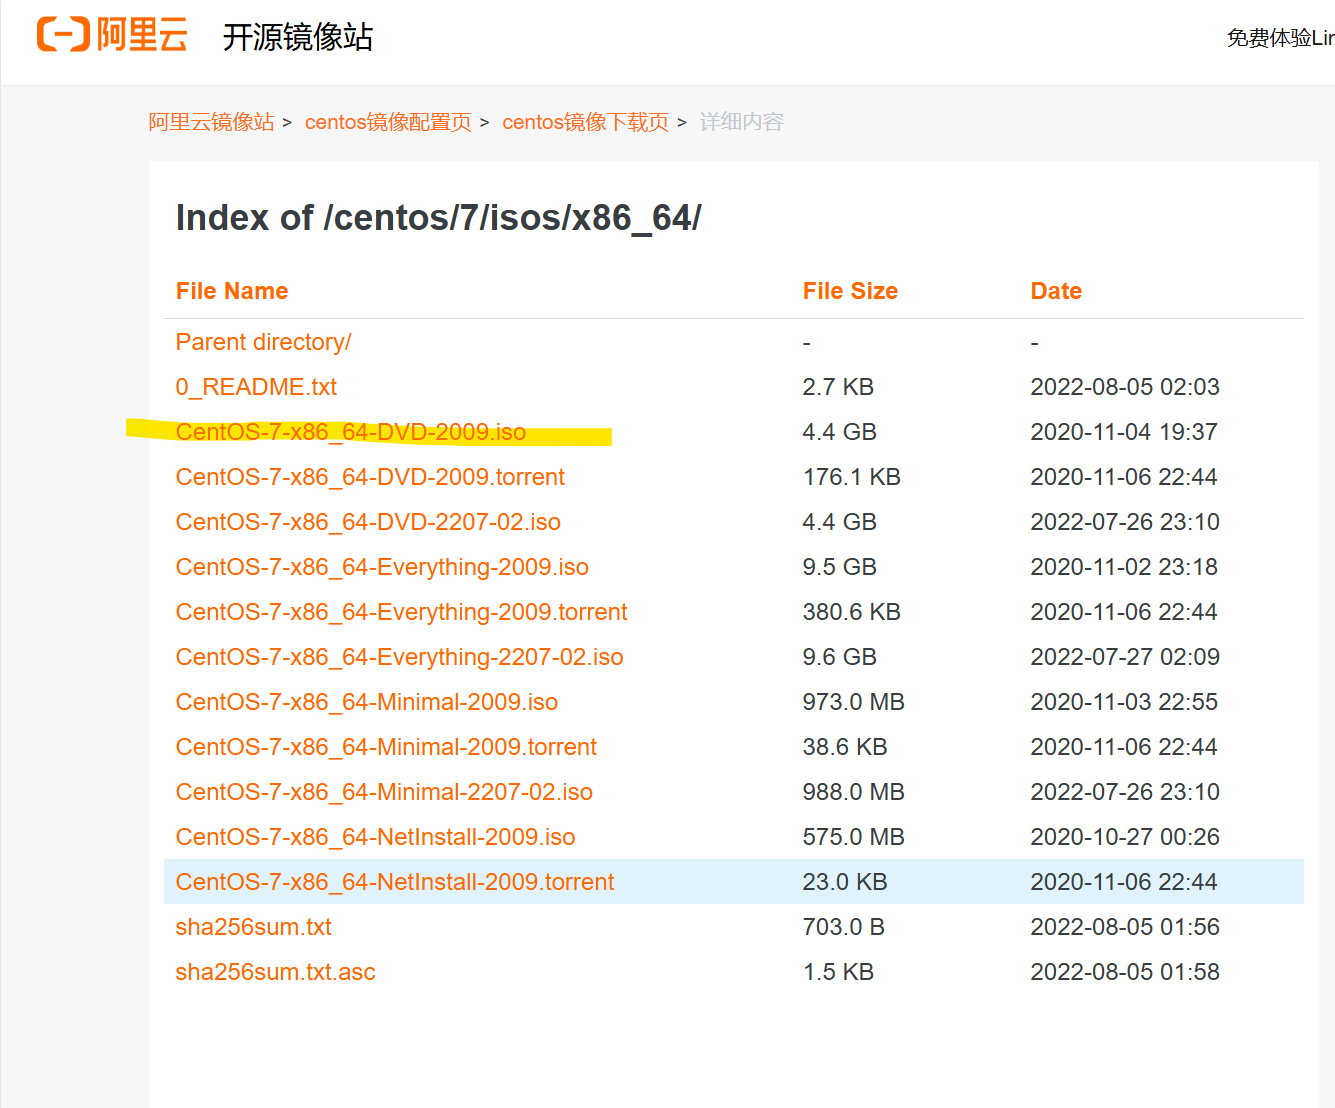Select the 1.5 KB size cell

[x=838, y=972]
